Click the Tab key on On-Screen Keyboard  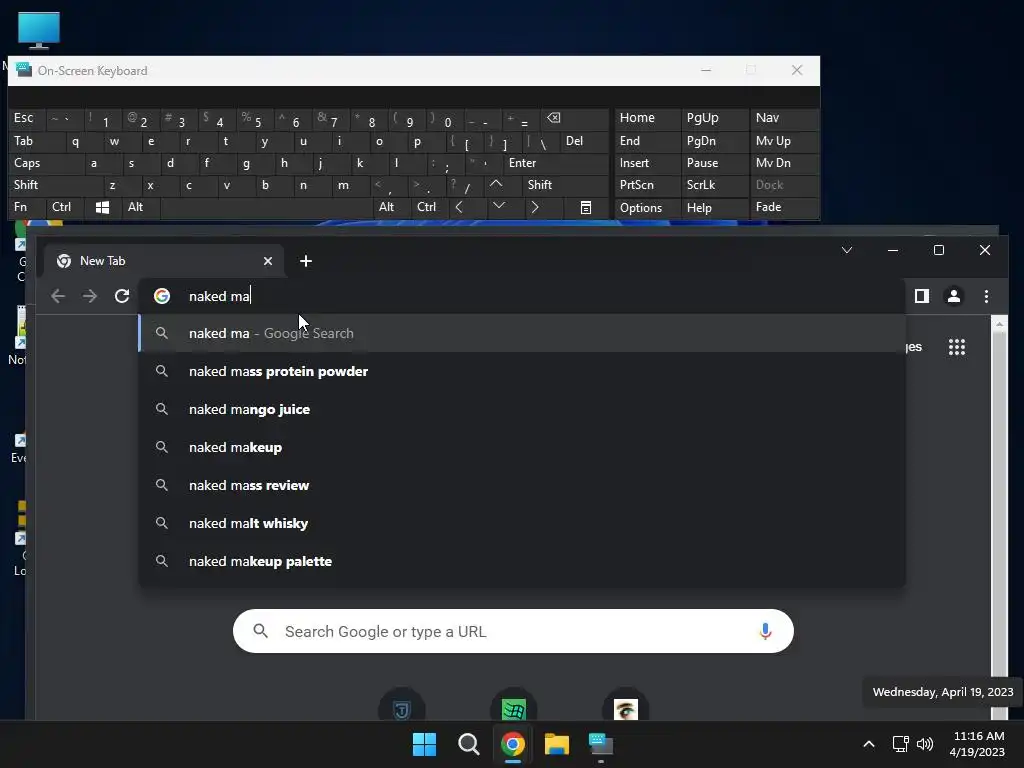tap(37, 141)
